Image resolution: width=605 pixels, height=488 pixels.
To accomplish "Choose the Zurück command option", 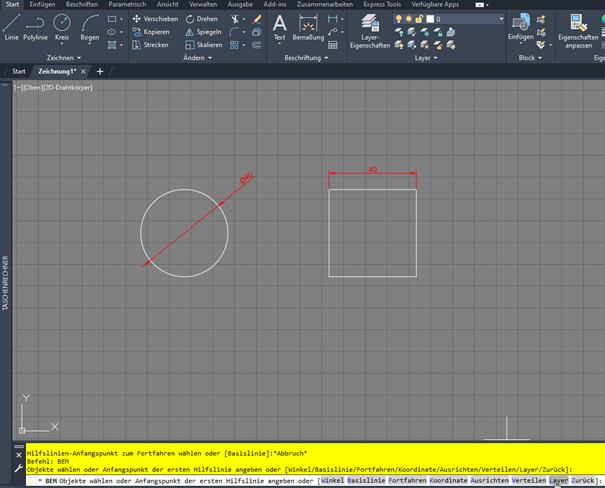I will [583, 480].
